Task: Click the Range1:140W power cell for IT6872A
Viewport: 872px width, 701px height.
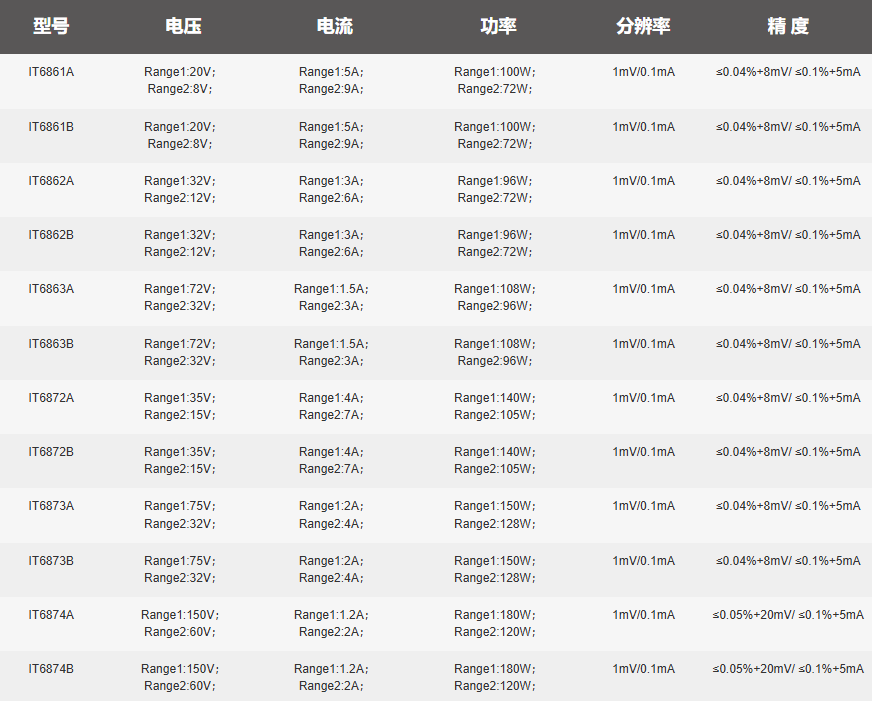Action: tap(495, 397)
